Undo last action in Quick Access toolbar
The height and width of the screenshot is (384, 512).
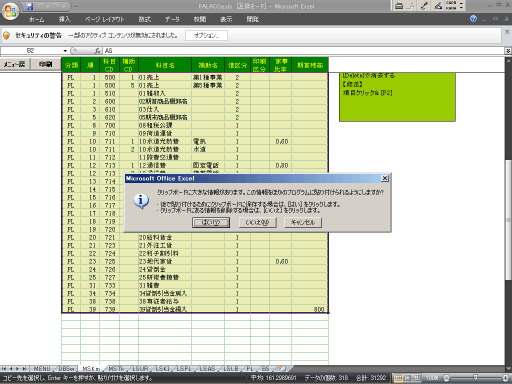point(41,6)
